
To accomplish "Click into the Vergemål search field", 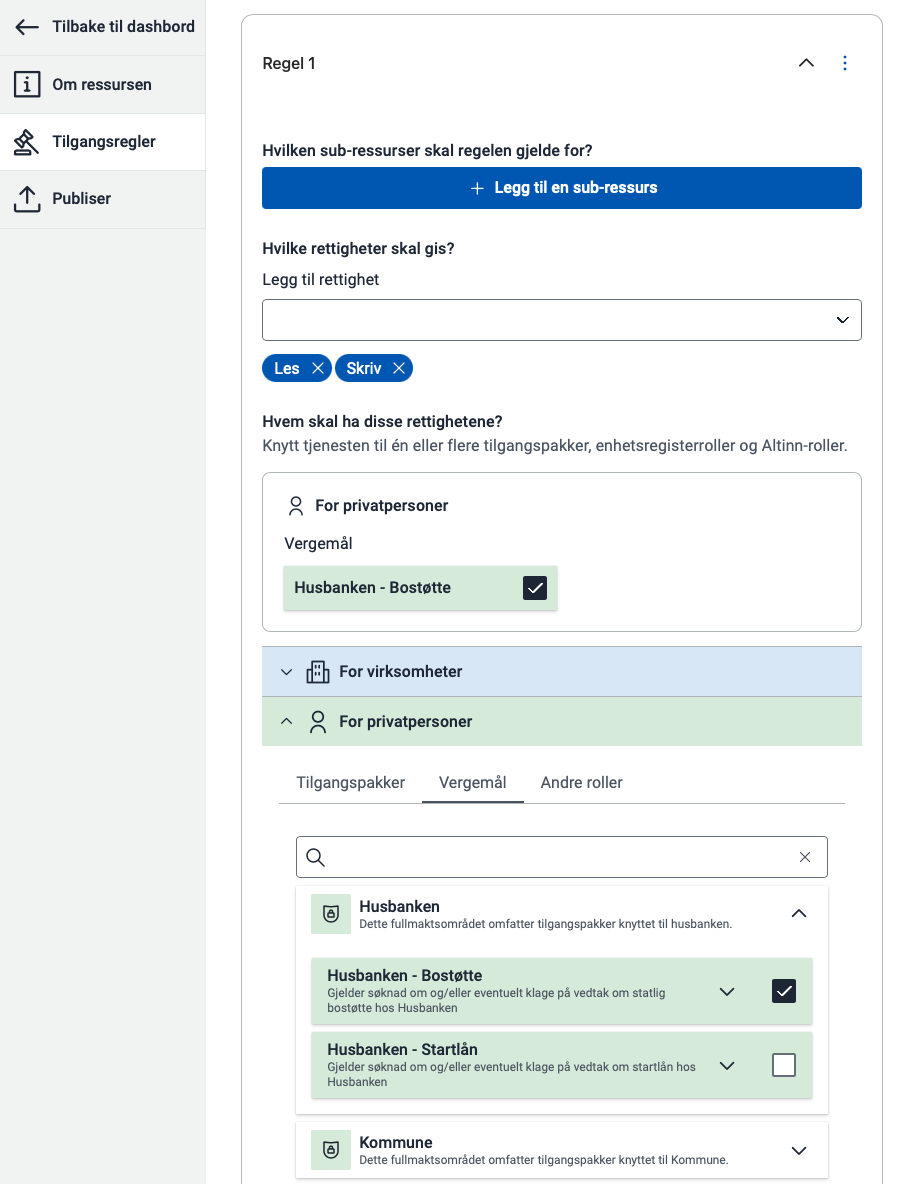I will tap(560, 857).
